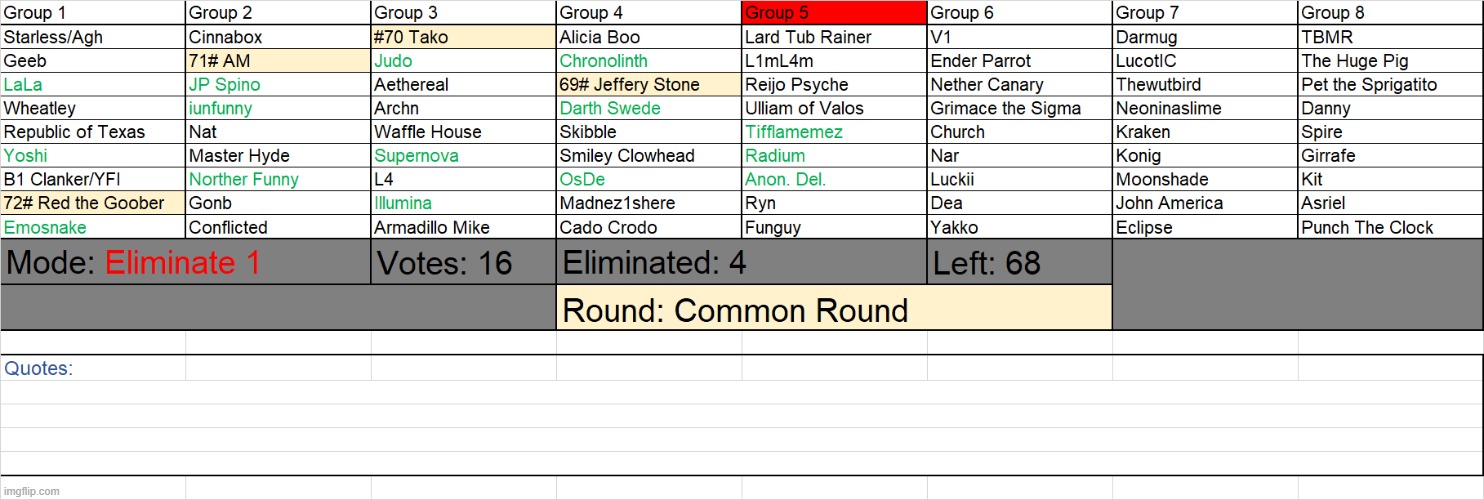Click the green Chronolinth cell
Viewport: 1484px width, 500px height.
pos(604,61)
